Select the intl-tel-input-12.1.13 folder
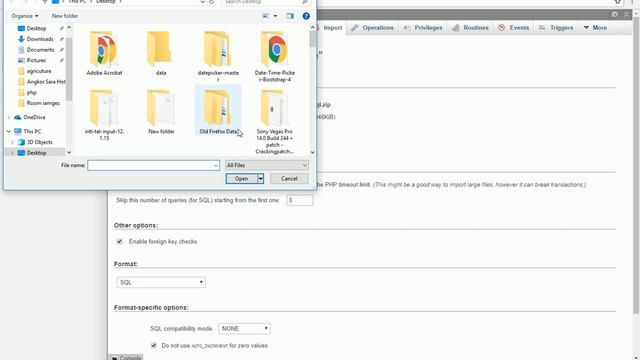 [104, 115]
